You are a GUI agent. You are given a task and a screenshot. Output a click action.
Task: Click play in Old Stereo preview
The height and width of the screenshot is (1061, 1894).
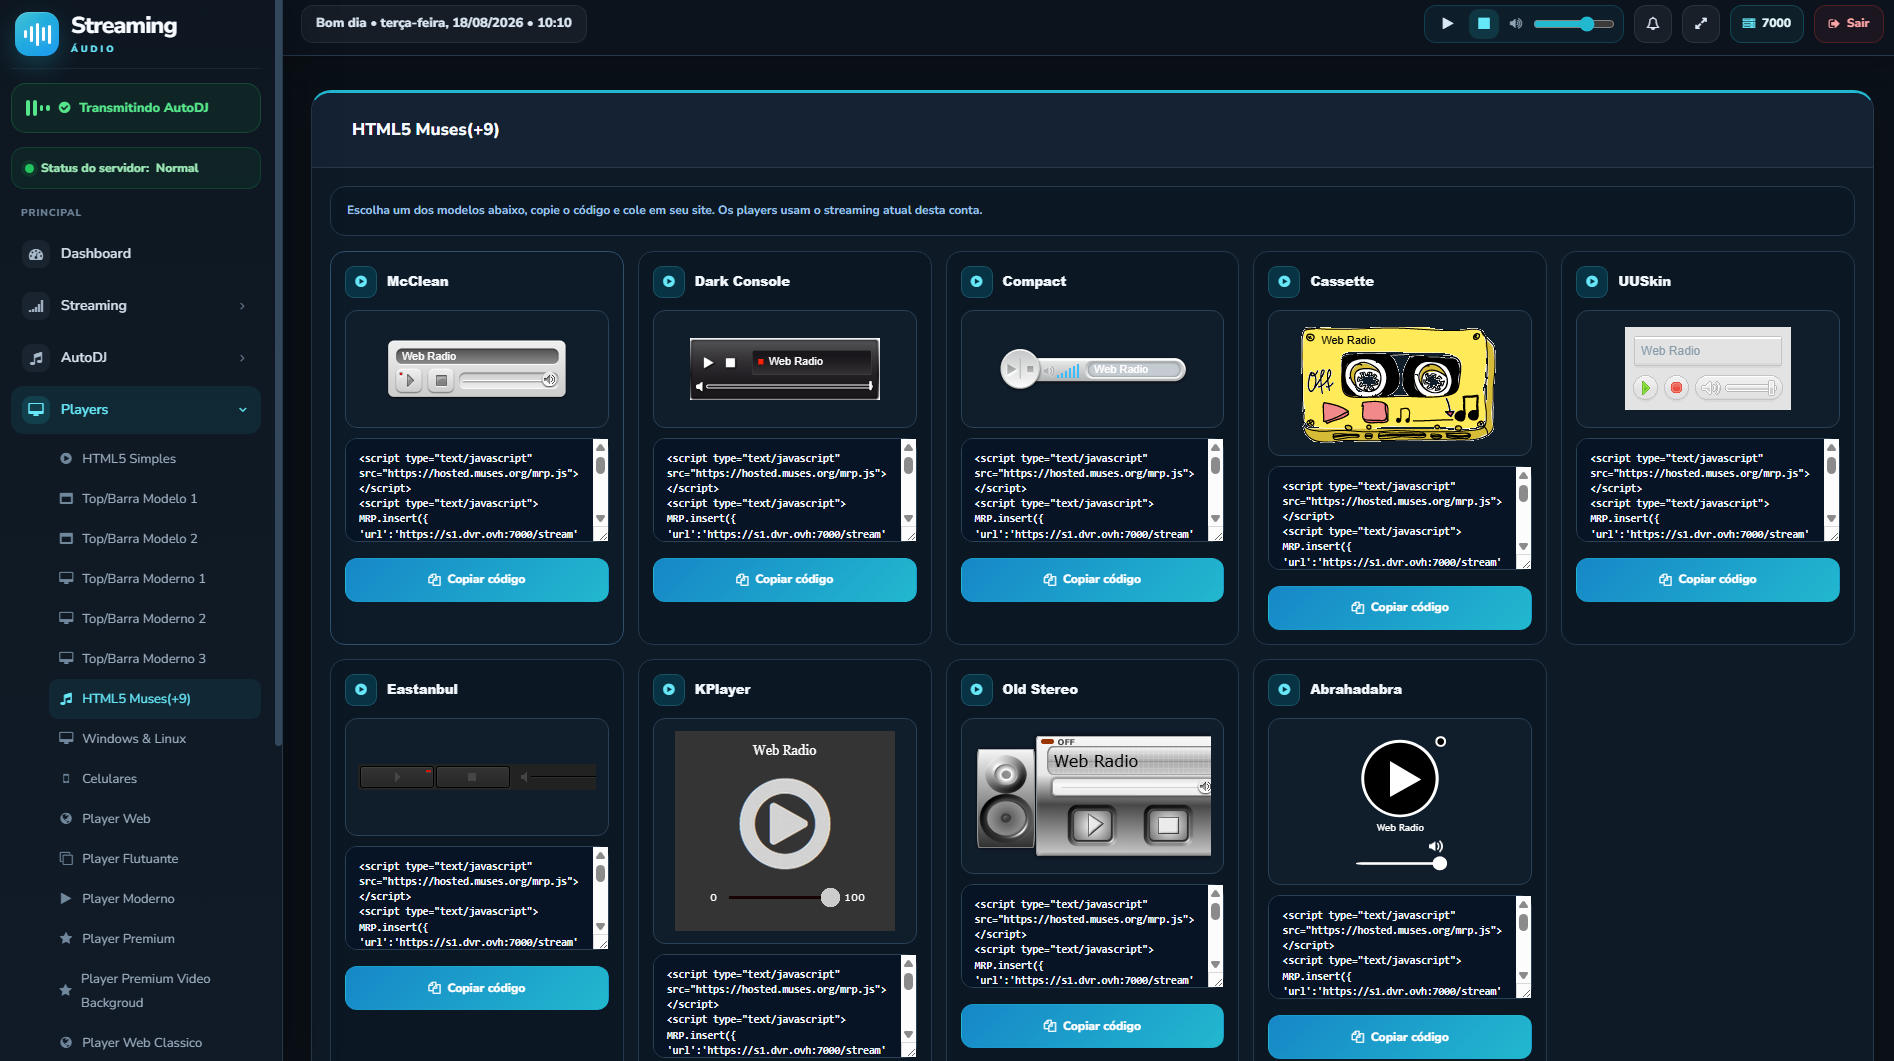[1093, 825]
